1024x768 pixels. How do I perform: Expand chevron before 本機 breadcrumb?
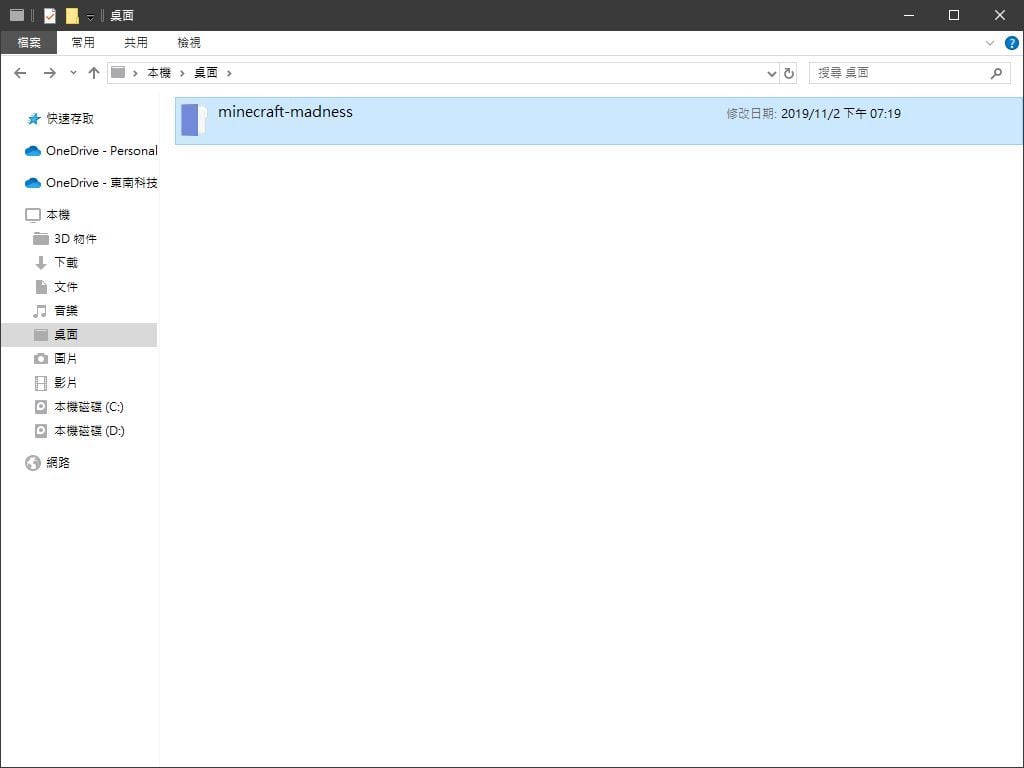click(135, 73)
